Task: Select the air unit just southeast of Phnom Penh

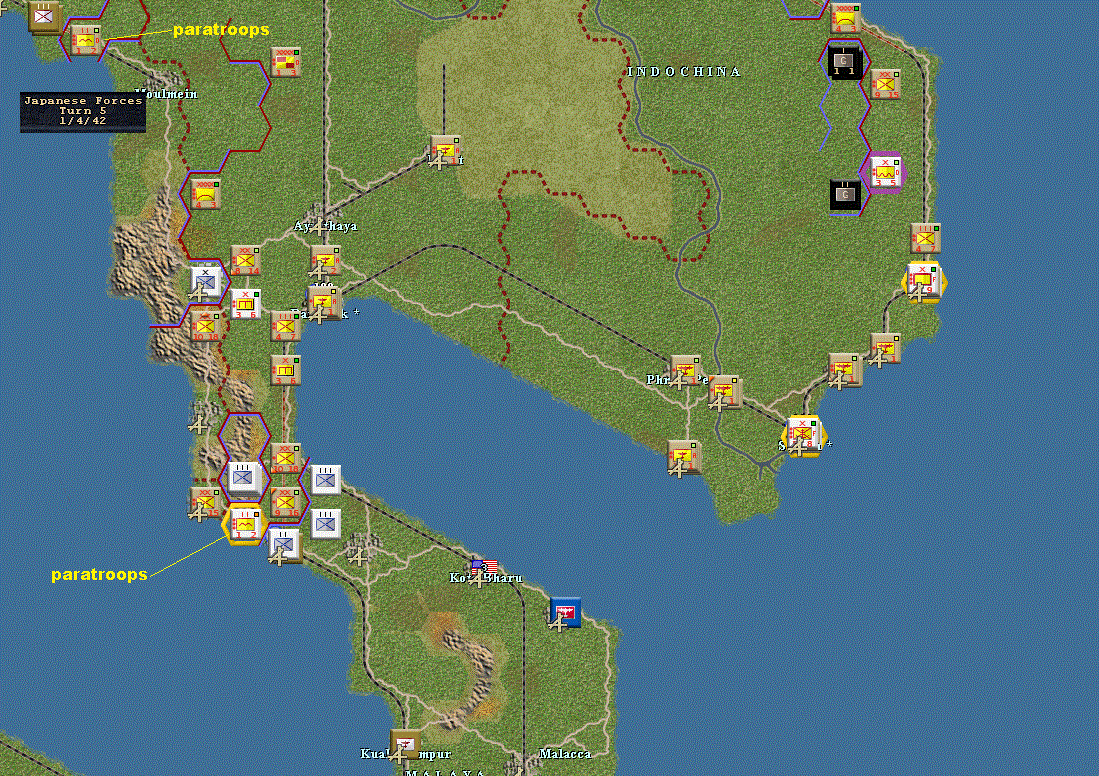Action: point(725,391)
